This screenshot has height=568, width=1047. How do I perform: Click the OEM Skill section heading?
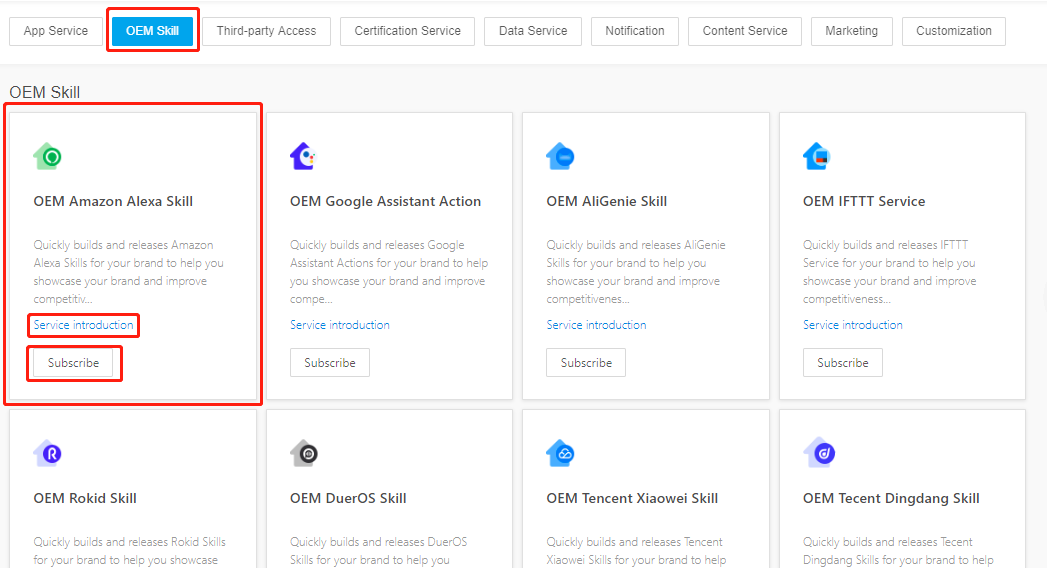[x=45, y=92]
